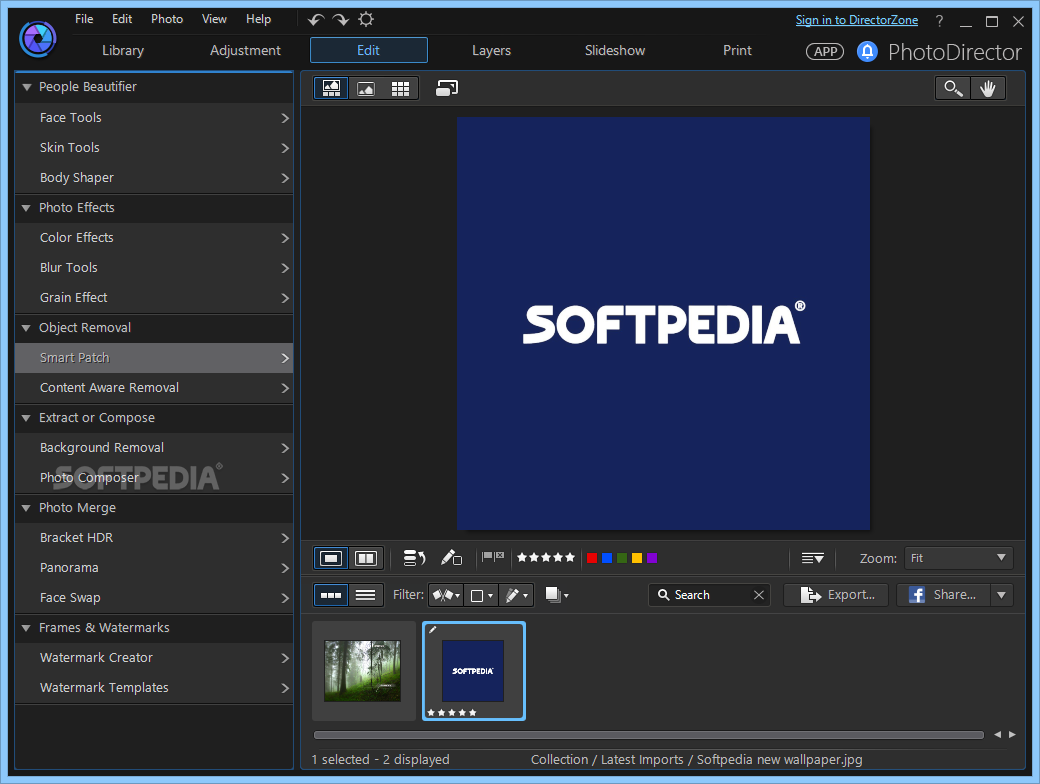The width and height of the screenshot is (1040, 784).
Task: Open the Bracket HDR tool
Action: point(154,538)
